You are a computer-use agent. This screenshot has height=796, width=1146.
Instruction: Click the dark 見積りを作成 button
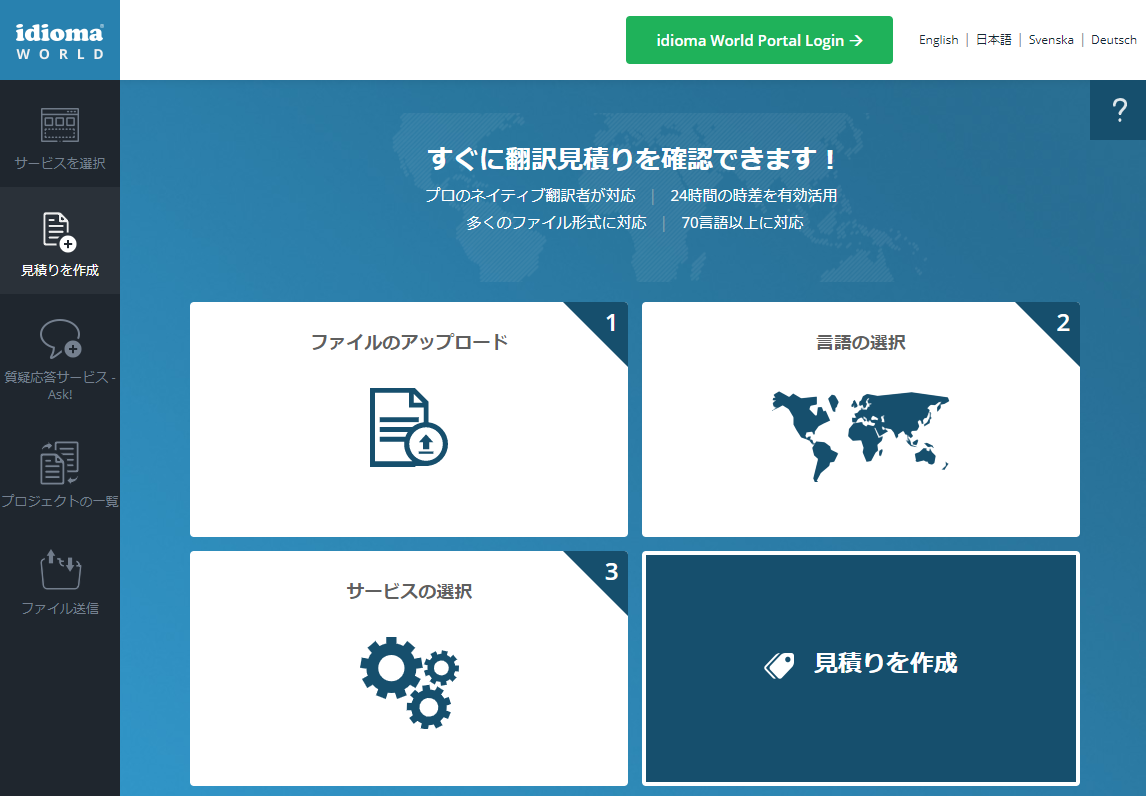point(860,668)
